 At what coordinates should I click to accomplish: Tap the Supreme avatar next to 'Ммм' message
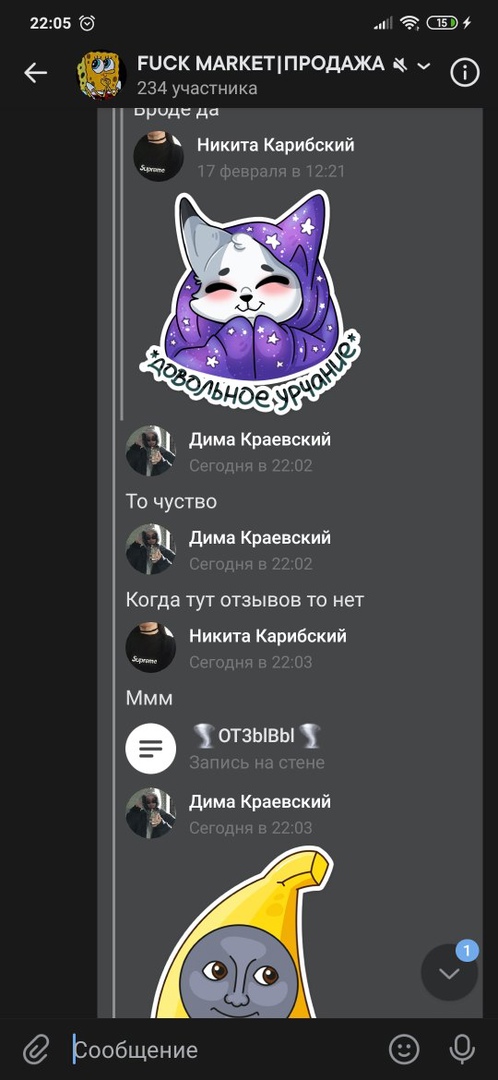click(151, 647)
